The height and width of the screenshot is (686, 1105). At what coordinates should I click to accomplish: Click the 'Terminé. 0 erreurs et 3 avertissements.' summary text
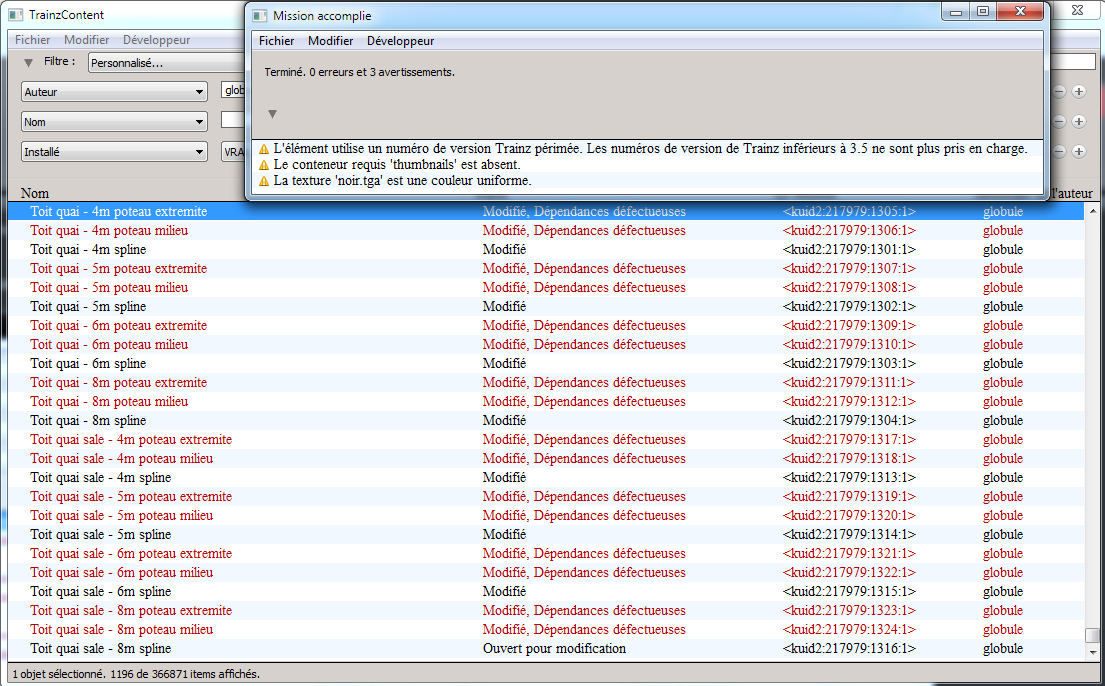(359, 72)
